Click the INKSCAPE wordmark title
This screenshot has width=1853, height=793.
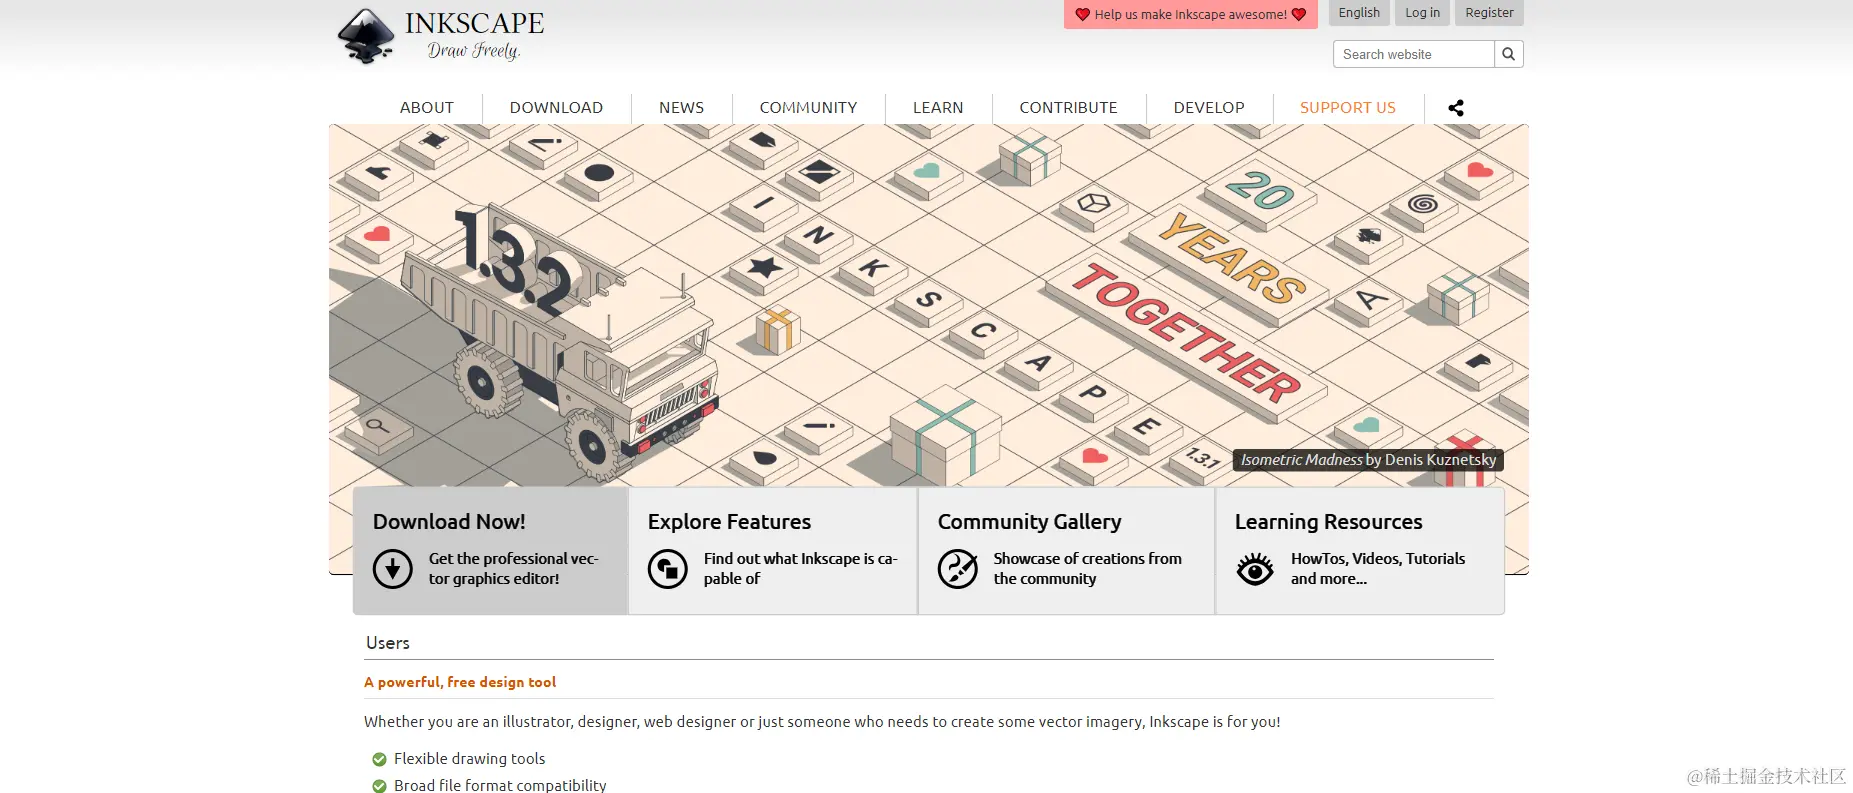474,23
